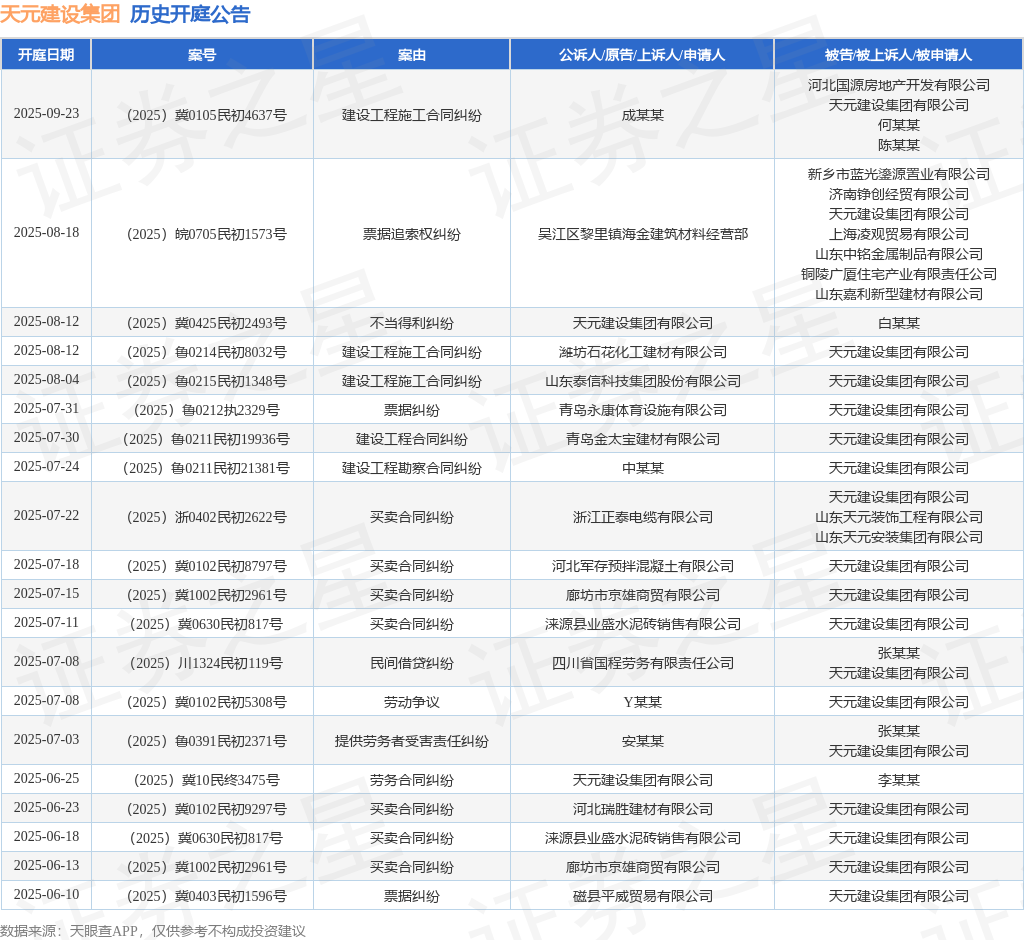Click defendant 新乡市蓝光鎏源置业有限公司
The image size is (1024, 940).
click(x=899, y=174)
